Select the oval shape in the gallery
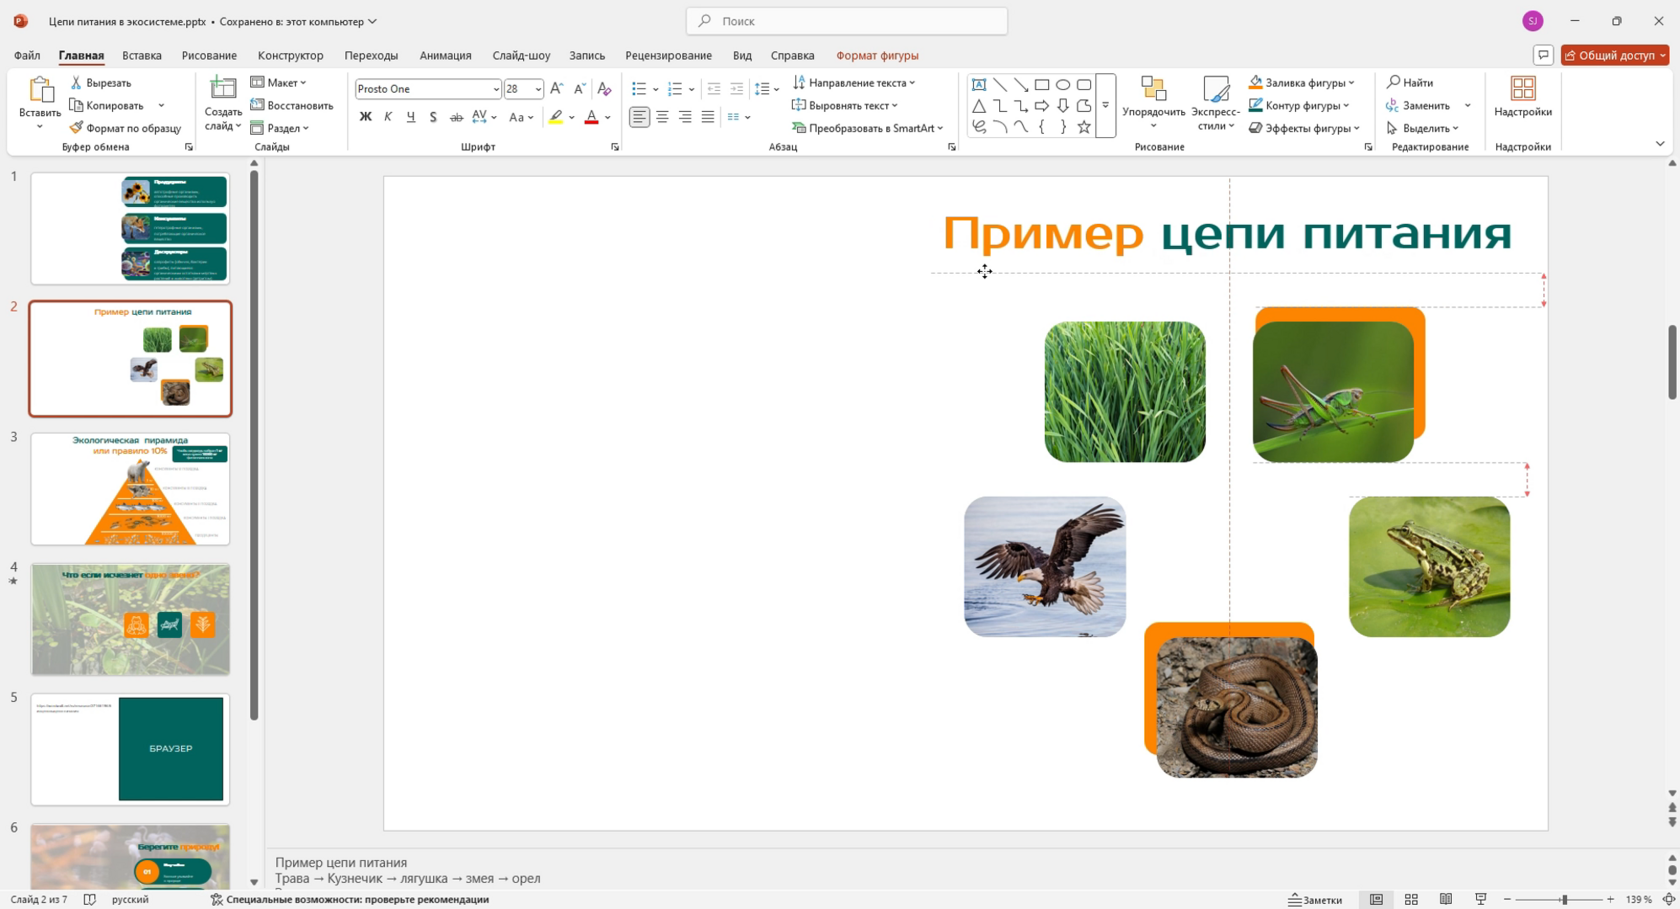 (x=1063, y=85)
